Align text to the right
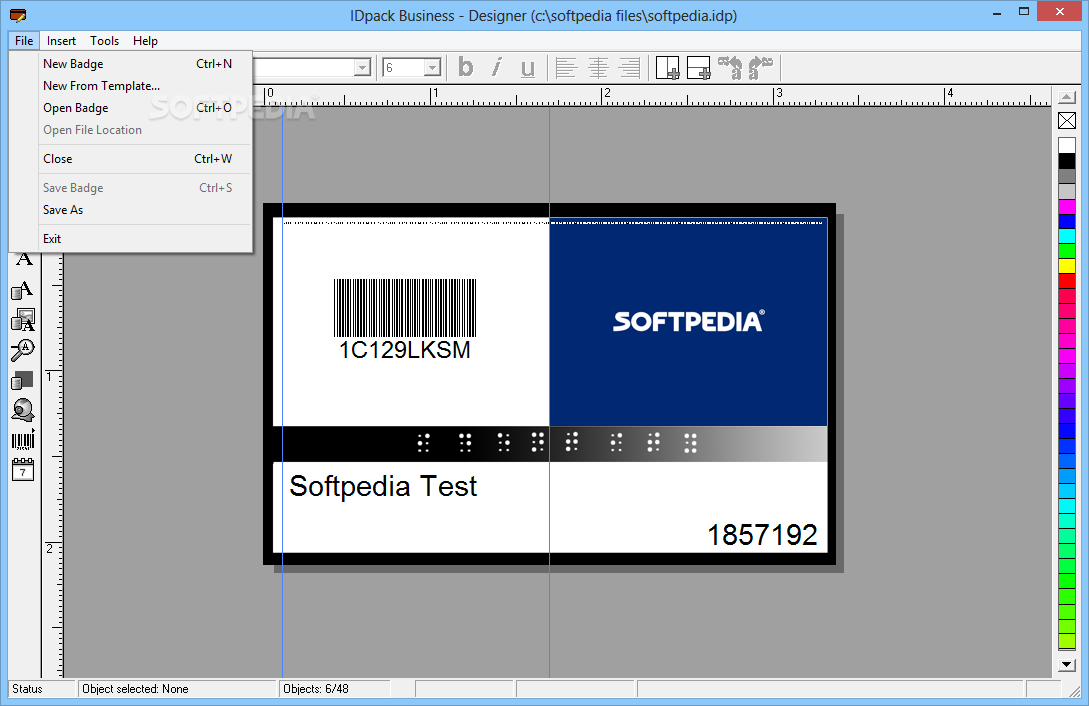This screenshot has height=706, width=1089. [x=629, y=67]
